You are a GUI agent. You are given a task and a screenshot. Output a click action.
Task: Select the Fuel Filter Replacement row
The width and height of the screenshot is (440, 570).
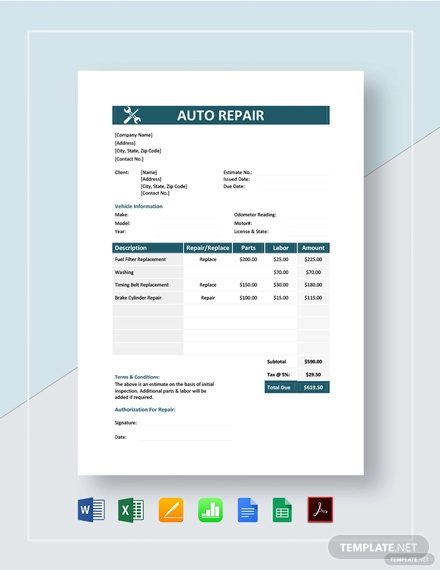point(221,259)
